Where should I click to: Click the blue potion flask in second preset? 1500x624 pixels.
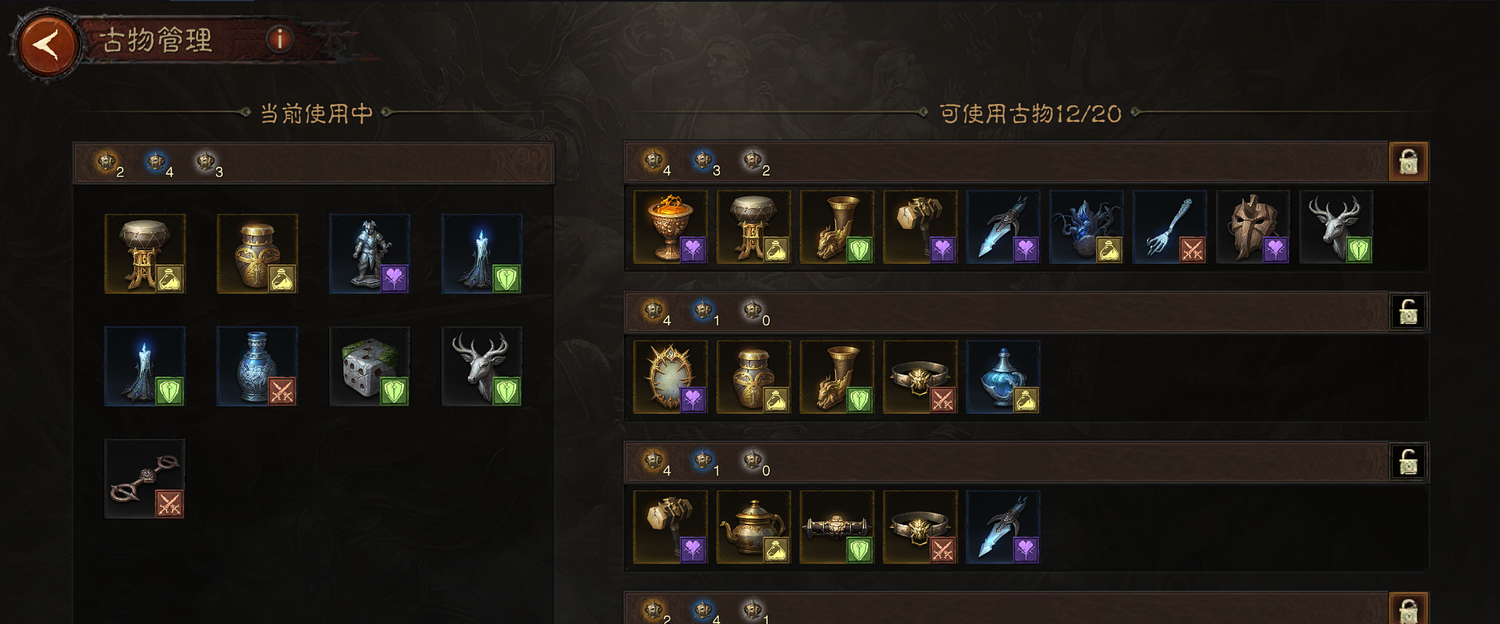(1004, 377)
